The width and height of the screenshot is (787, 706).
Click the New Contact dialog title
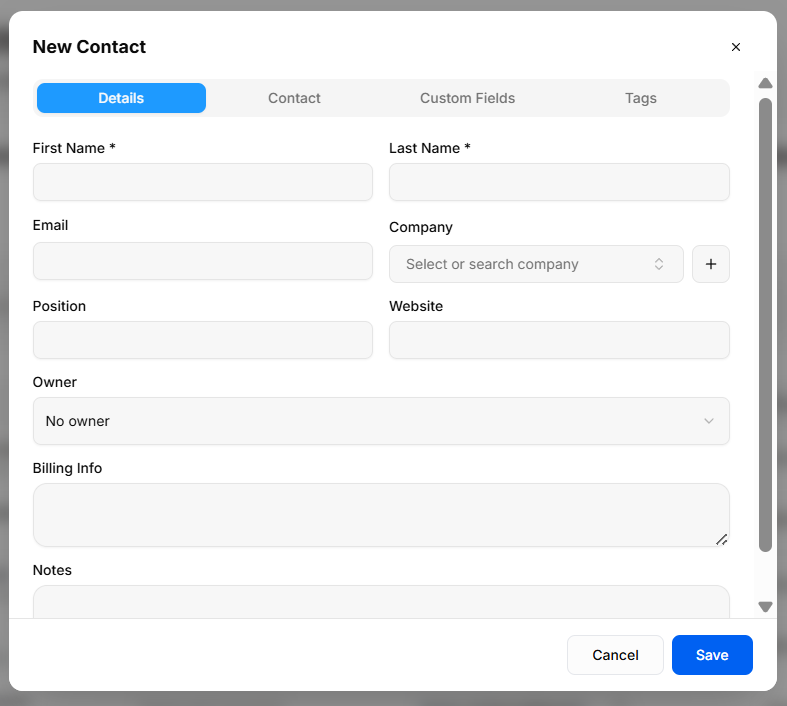pos(89,47)
